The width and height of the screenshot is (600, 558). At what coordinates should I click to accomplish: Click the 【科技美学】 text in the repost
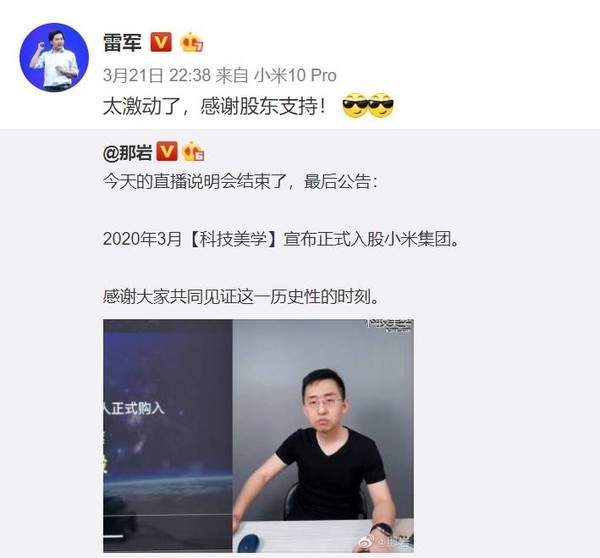click(233, 239)
